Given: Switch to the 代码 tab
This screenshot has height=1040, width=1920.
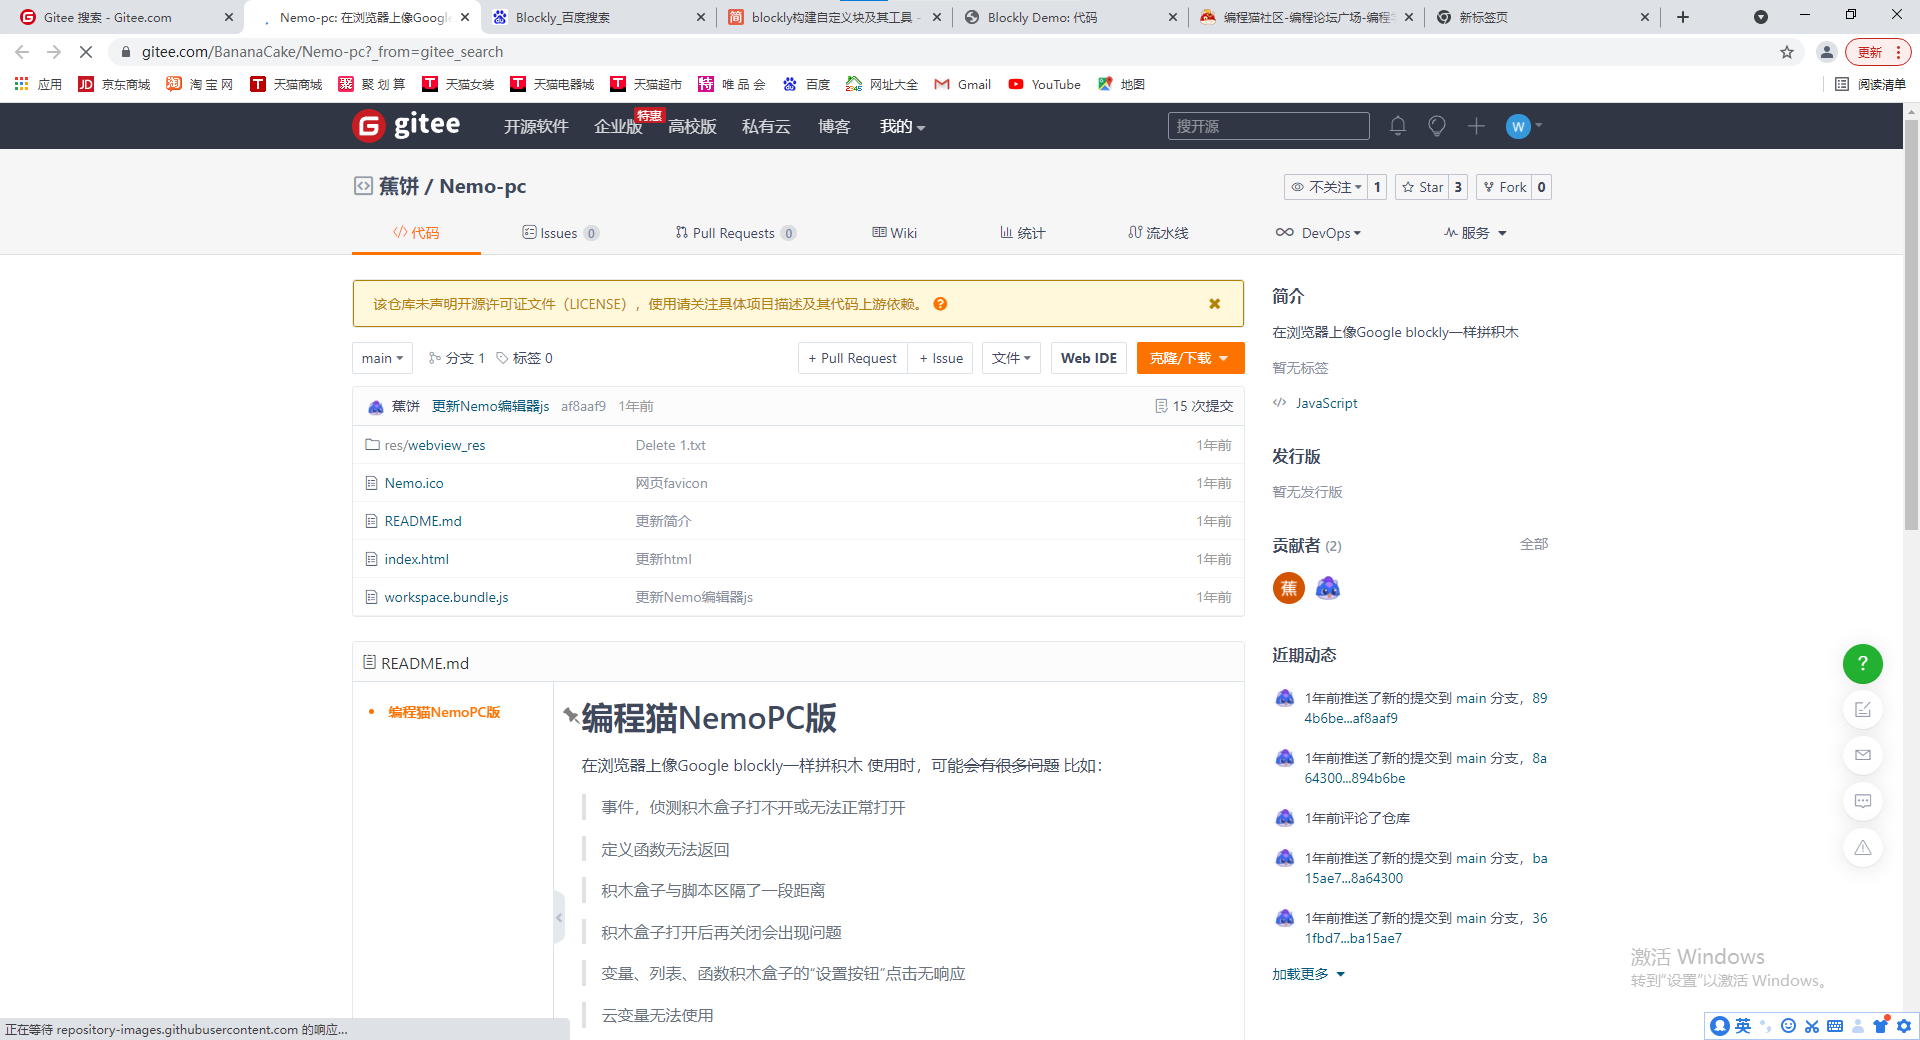Looking at the screenshot, I should point(416,233).
